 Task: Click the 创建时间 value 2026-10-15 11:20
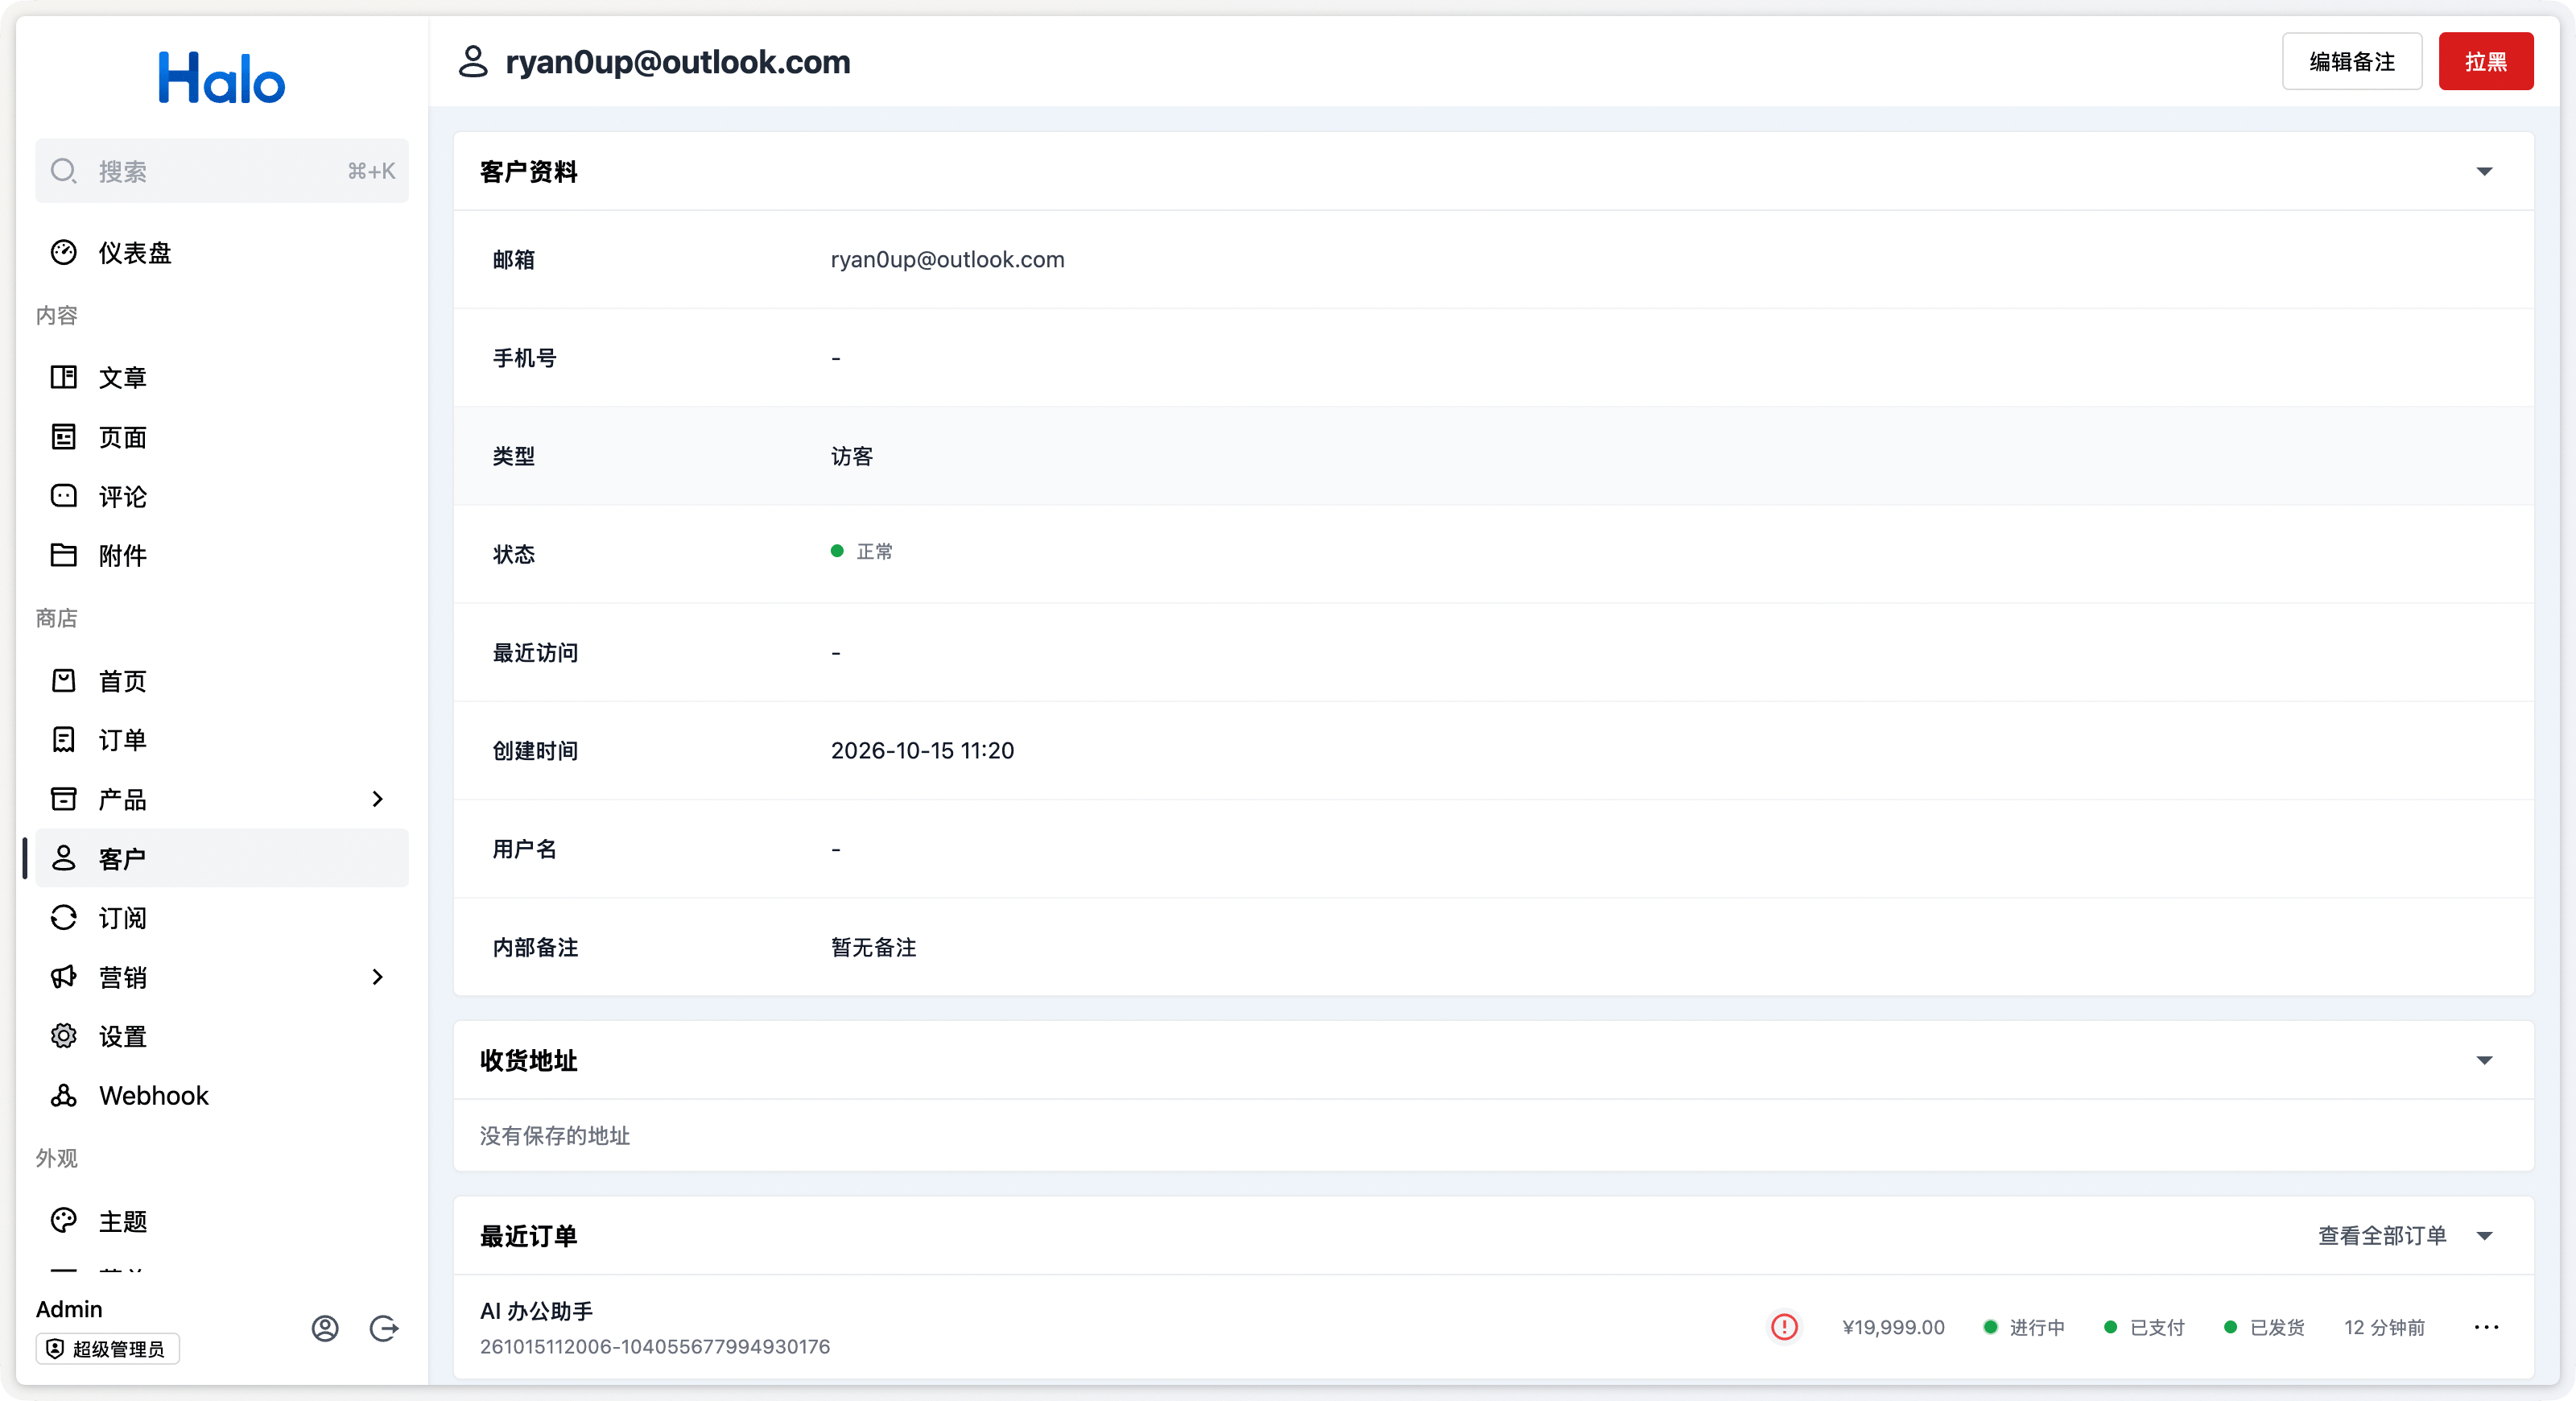[x=922, y=751]
